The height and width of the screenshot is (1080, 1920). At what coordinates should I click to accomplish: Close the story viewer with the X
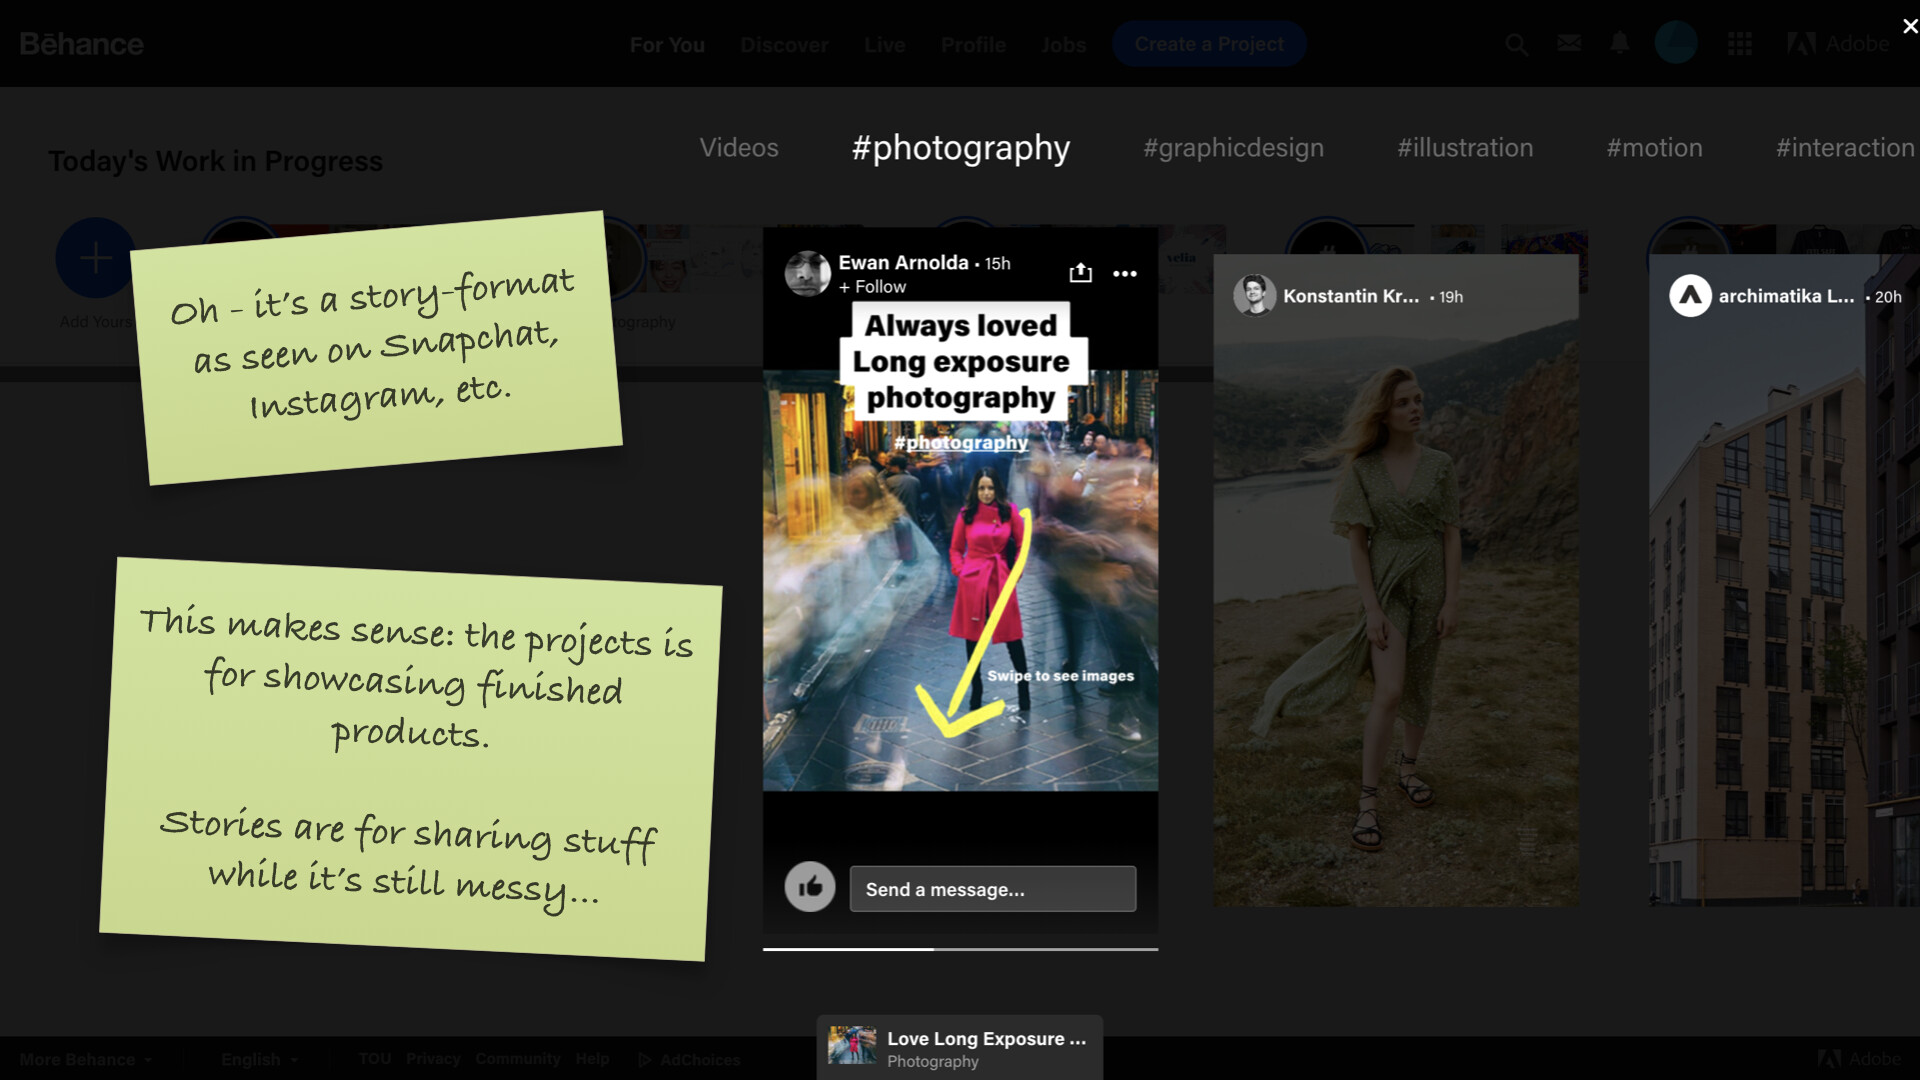point(1909,27)
